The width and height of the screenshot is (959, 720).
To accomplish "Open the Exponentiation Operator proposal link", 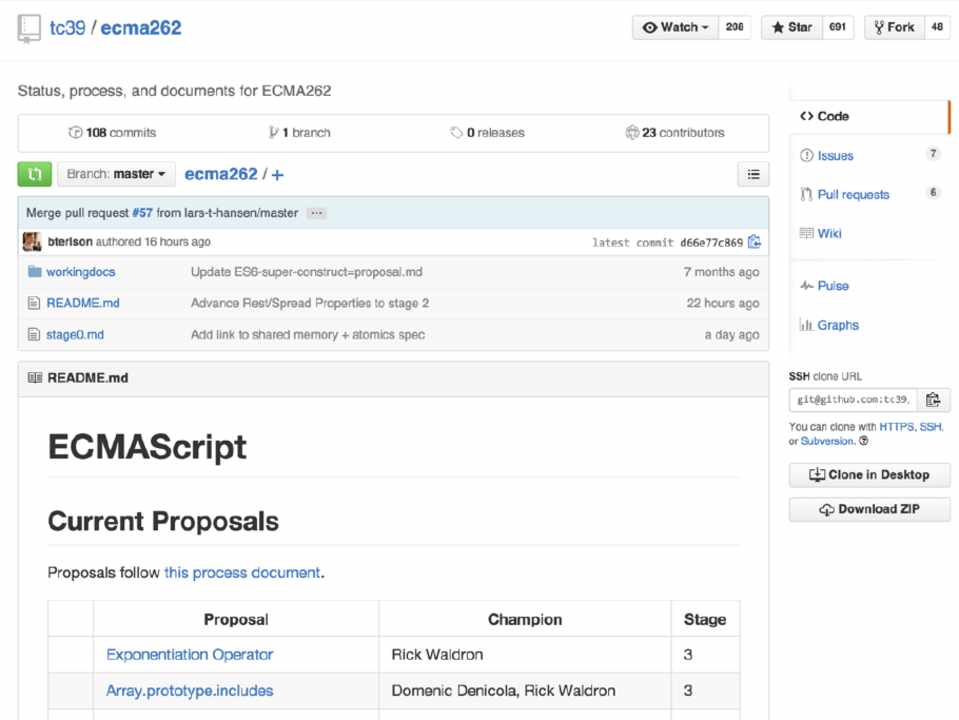I will point(189,655).
